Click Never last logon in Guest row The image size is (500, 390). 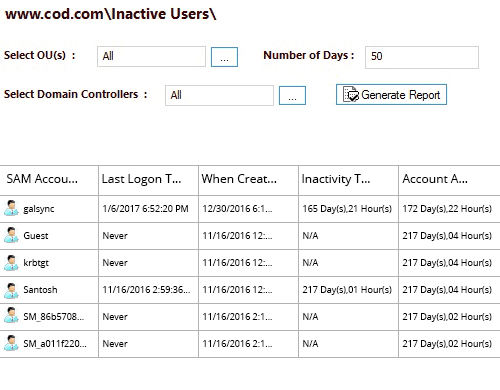(x=115, y=236)
